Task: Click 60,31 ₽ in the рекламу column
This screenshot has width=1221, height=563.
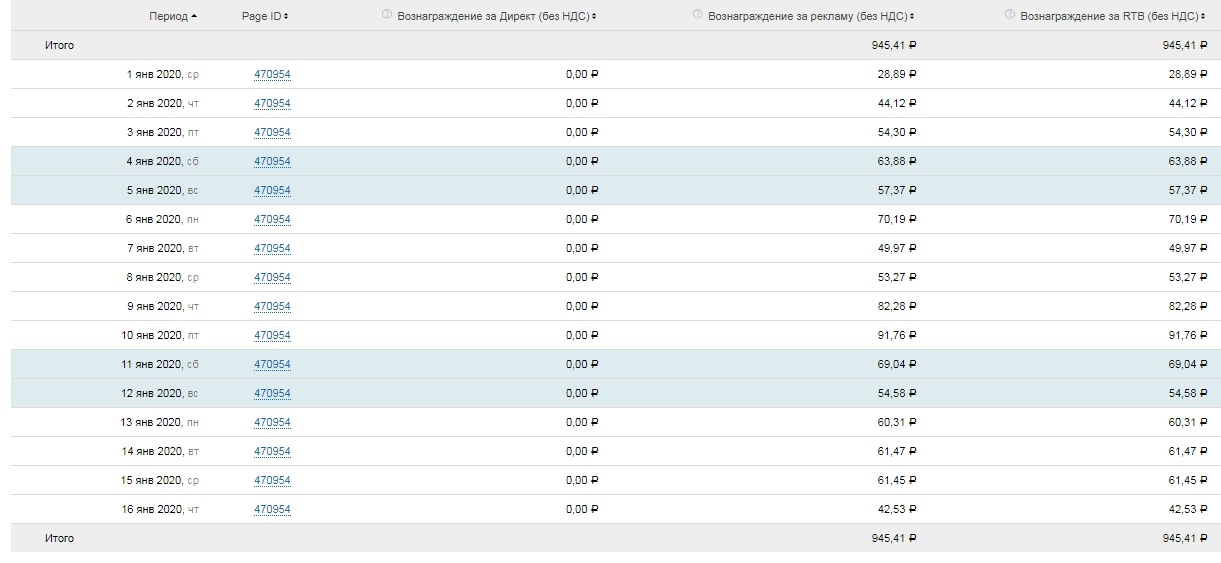Action: pos(897,423)
